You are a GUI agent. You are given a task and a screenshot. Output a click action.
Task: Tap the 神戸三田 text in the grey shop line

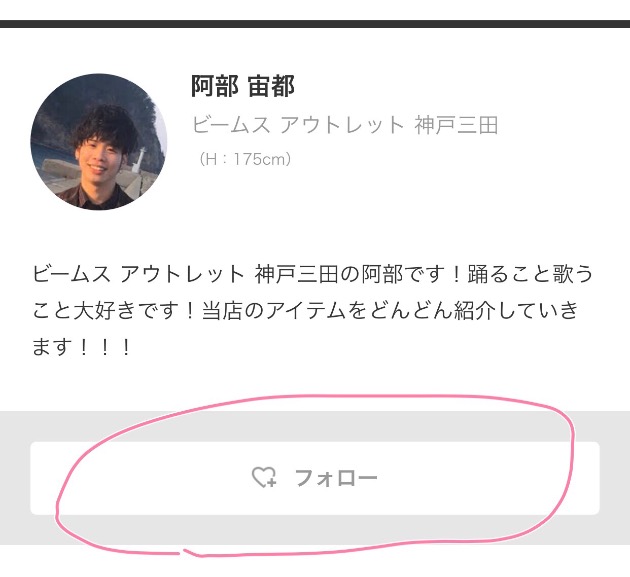[x=456, y=125]
